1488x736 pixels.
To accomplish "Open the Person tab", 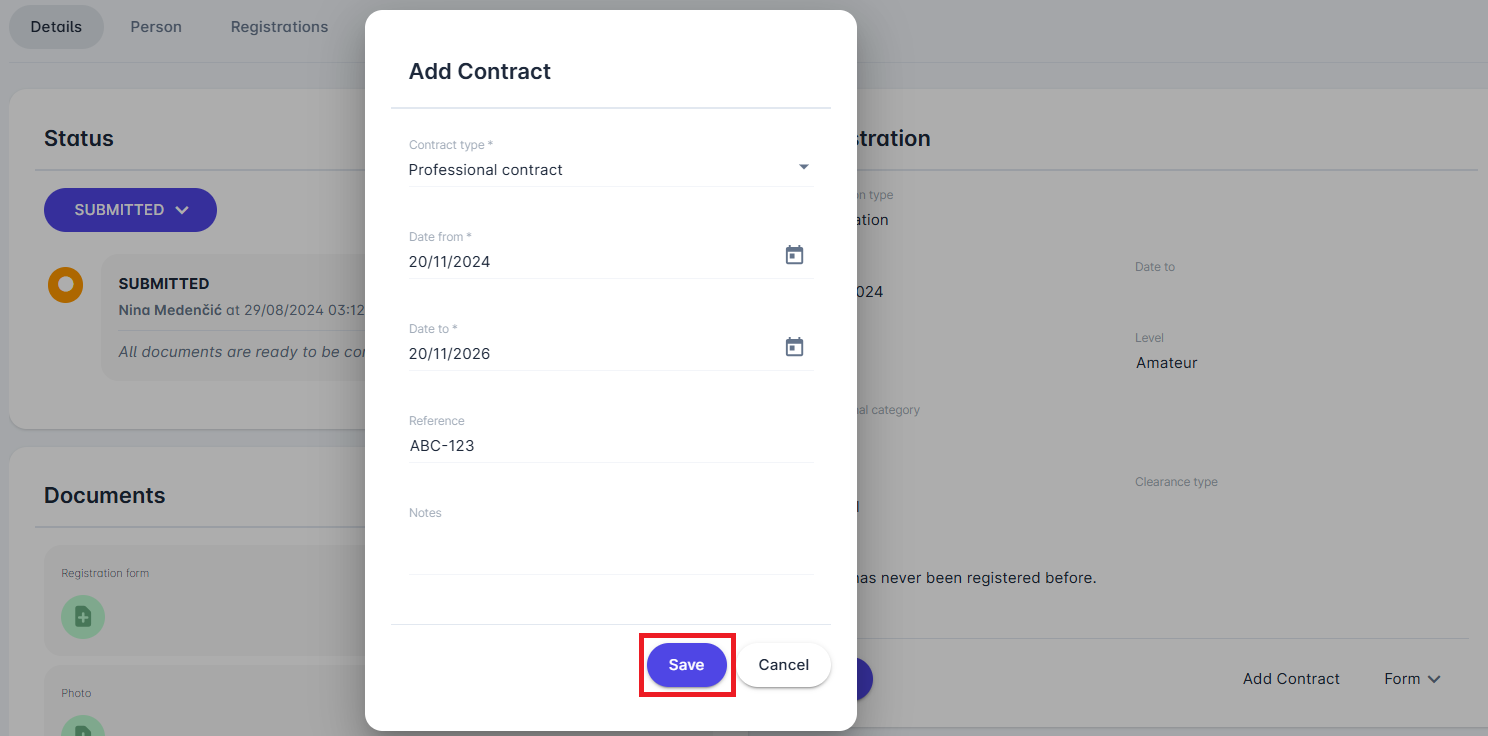I will tap(156, 27).
